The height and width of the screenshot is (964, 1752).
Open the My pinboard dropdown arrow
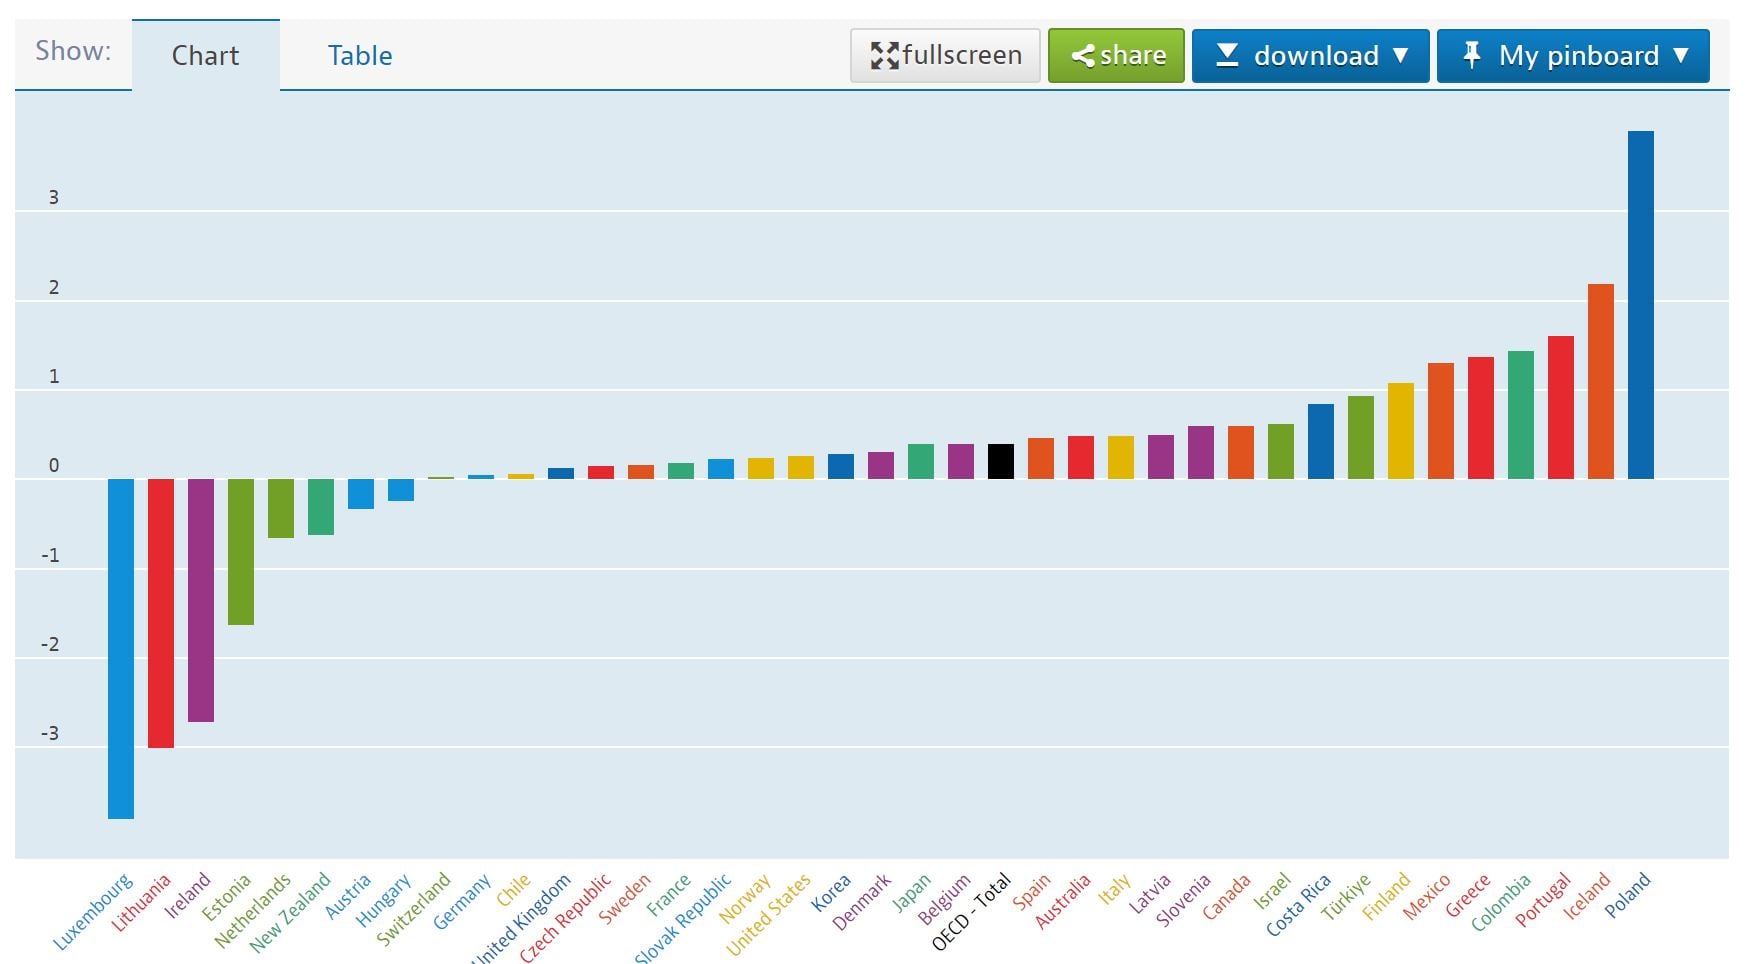coord(1681,56)
